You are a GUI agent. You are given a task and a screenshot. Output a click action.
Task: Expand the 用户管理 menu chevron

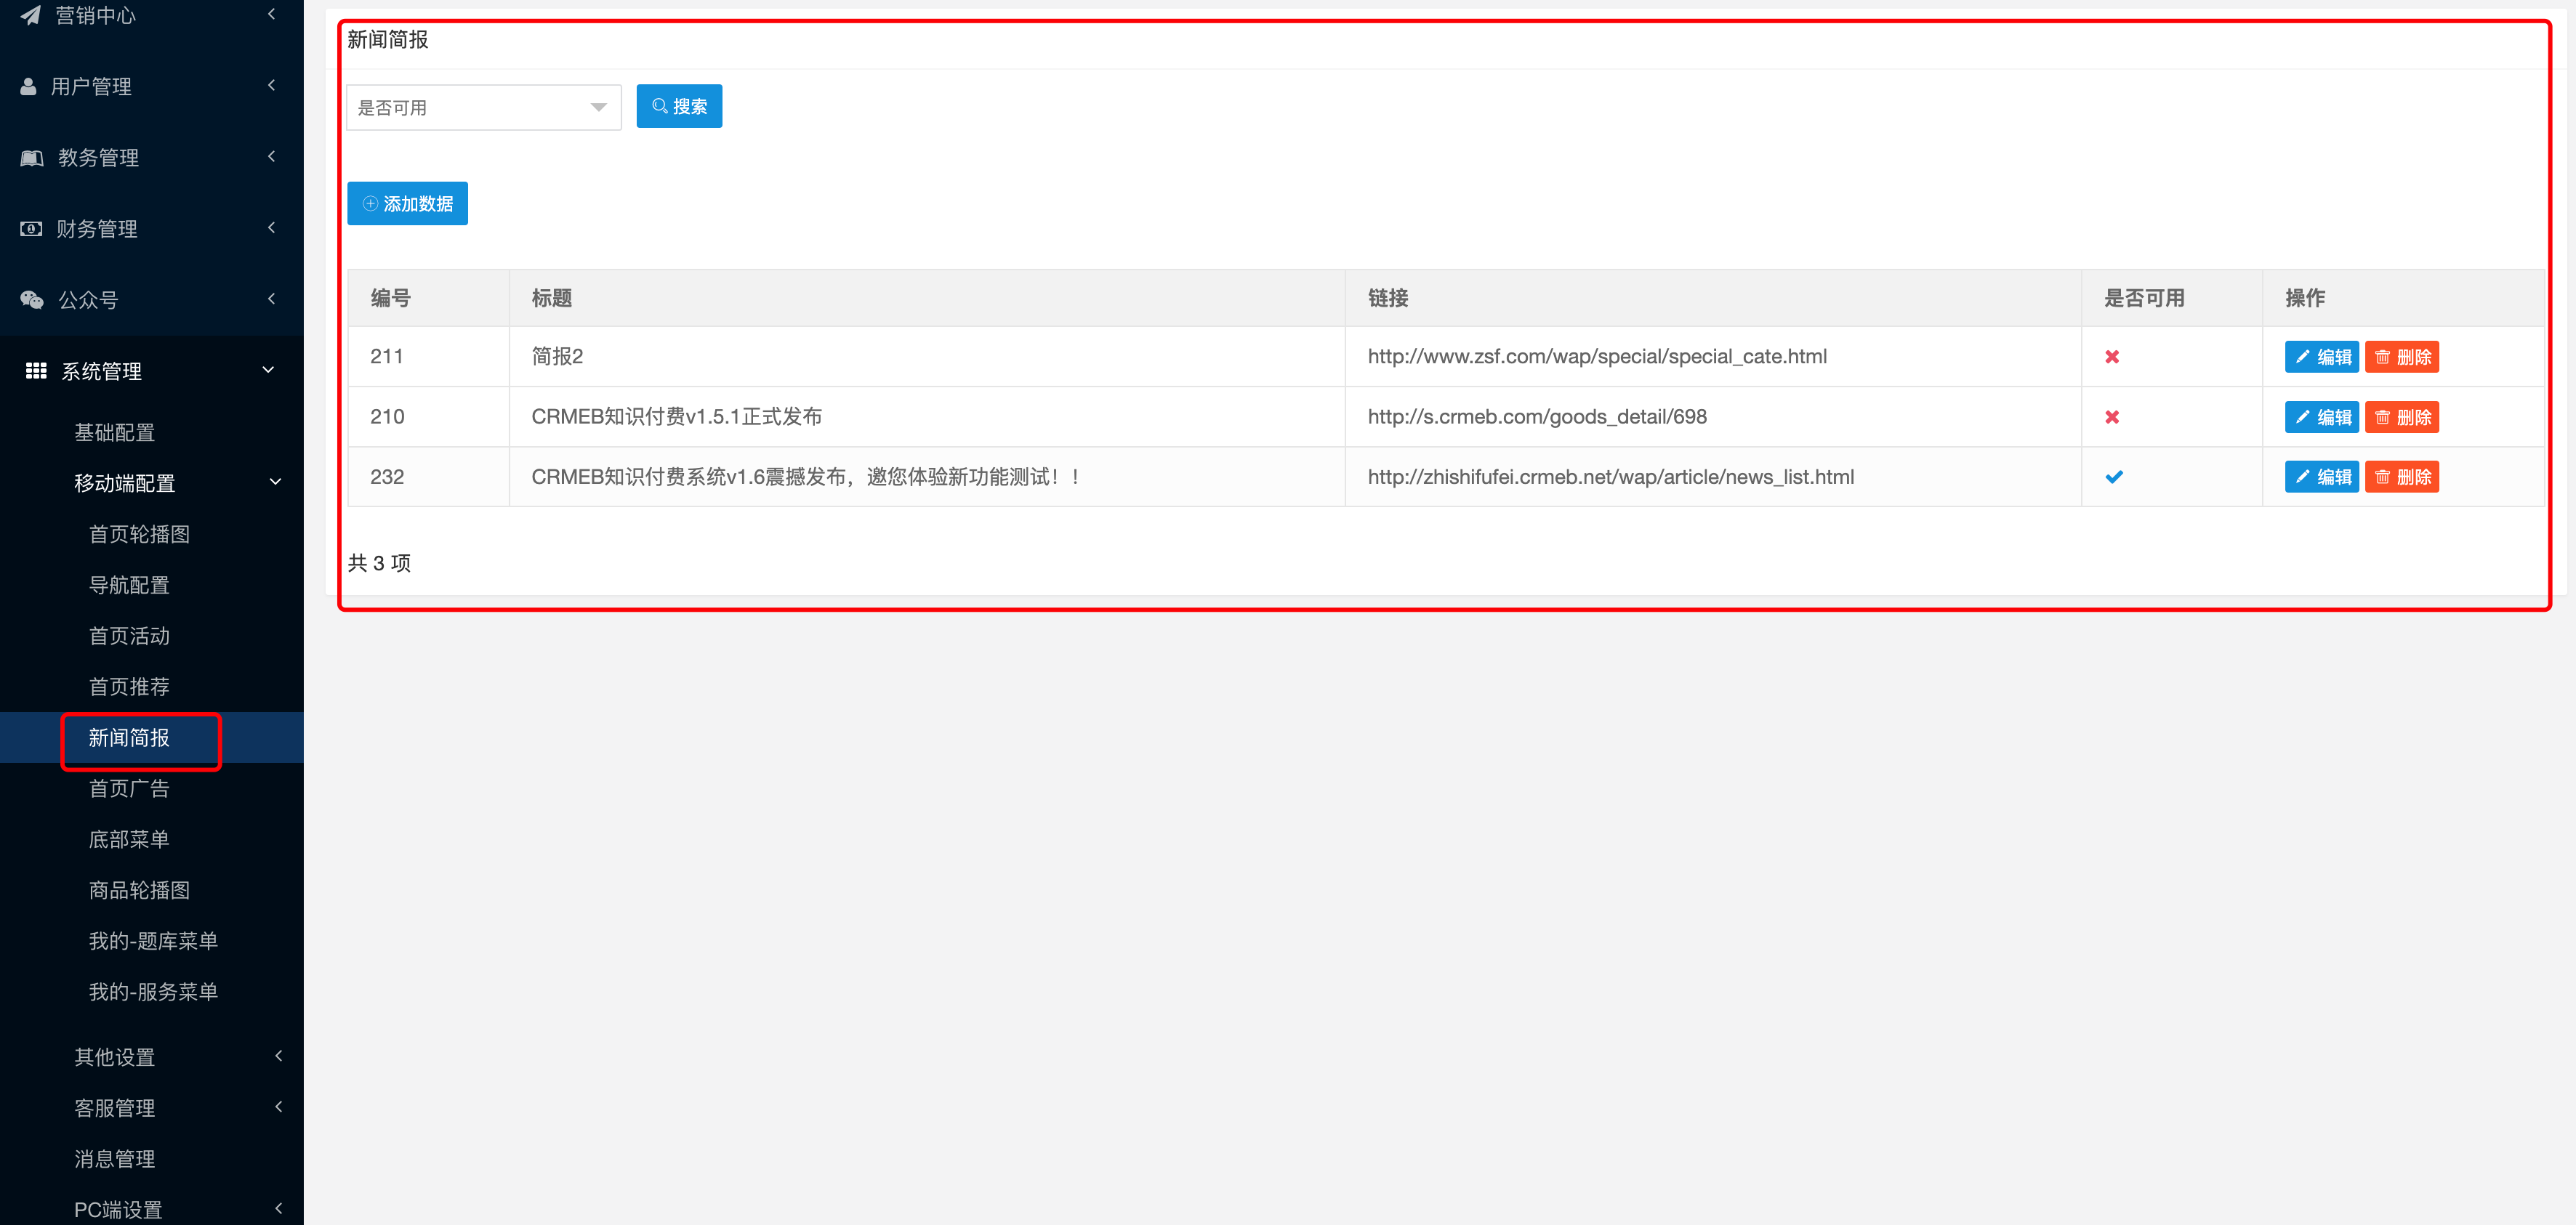[271, 86]
